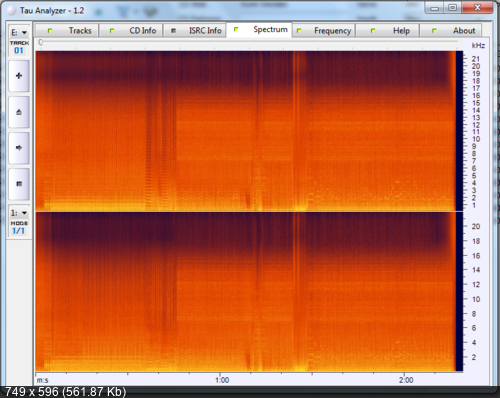Click the indicator icon on Frequency tab
500x398 pixels.
(x=299, y=31)
